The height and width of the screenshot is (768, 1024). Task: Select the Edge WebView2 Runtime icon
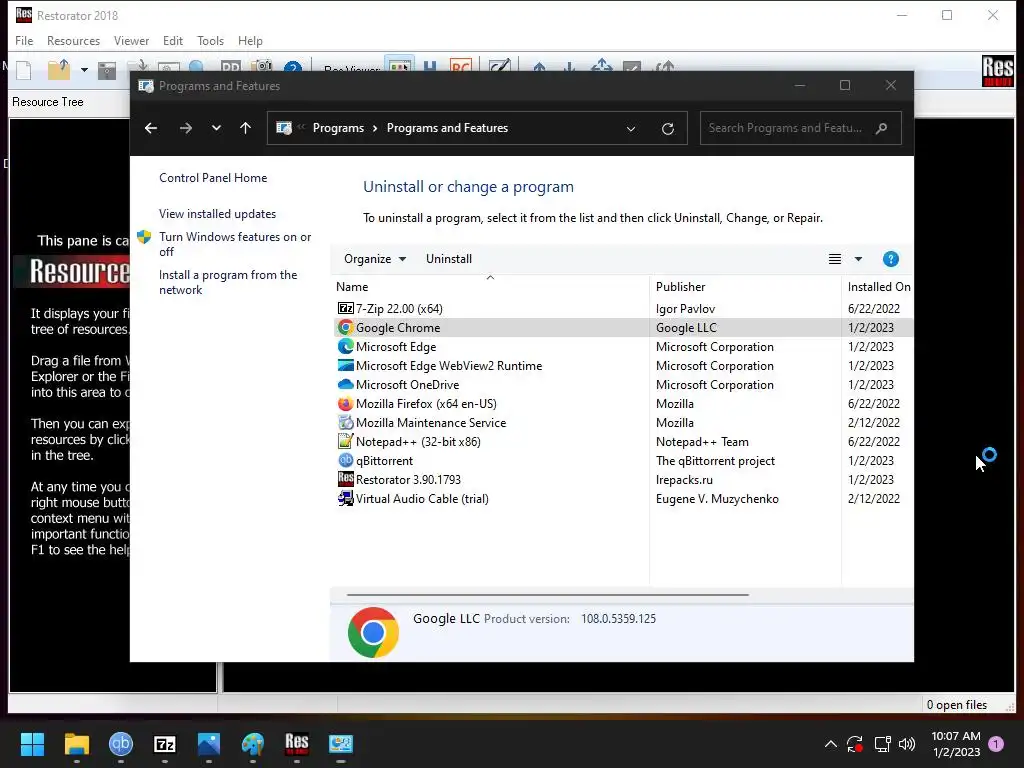[345, 365]
